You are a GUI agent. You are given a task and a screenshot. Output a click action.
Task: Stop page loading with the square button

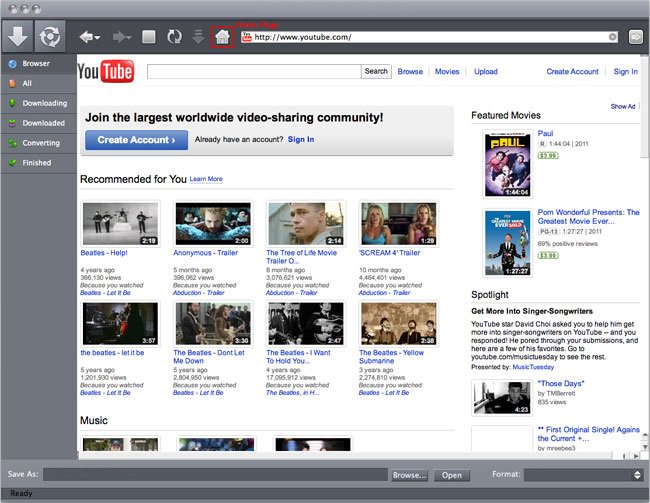tap(149, 37)
